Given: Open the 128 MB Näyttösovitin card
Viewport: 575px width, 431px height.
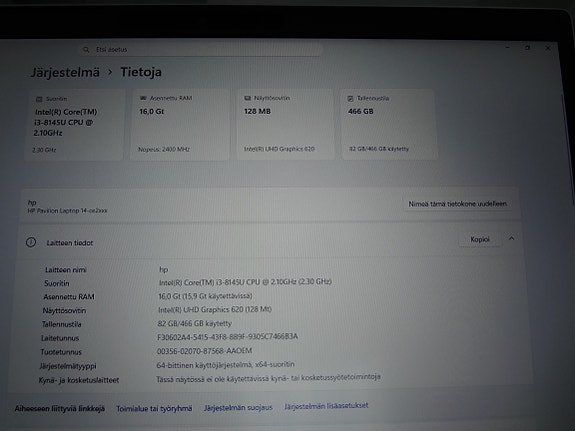Looking at the screenshot, I should tap(285, 124).
